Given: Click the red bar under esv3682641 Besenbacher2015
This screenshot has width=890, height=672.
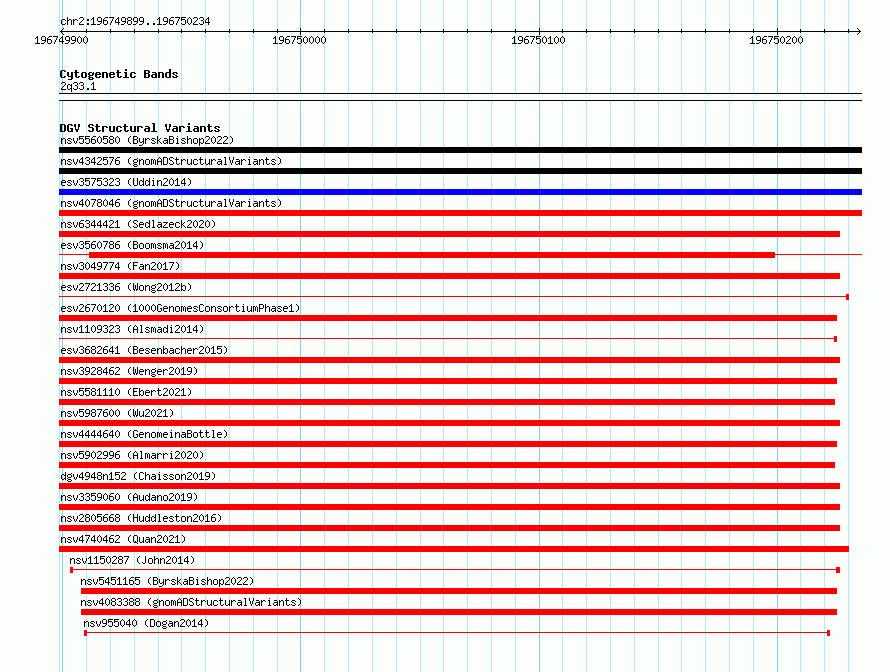Looking at the screenshot, I should tap(450, 360).
